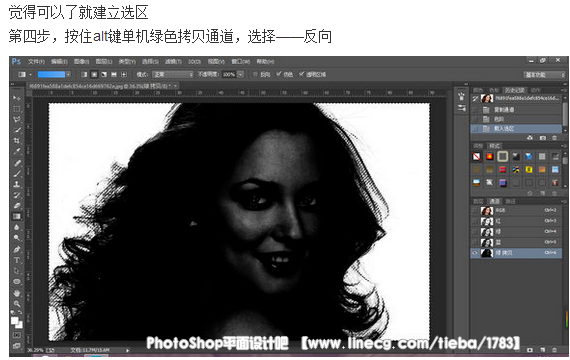Select the Move tool in the toolbox
570x360 pixels.
17,98
